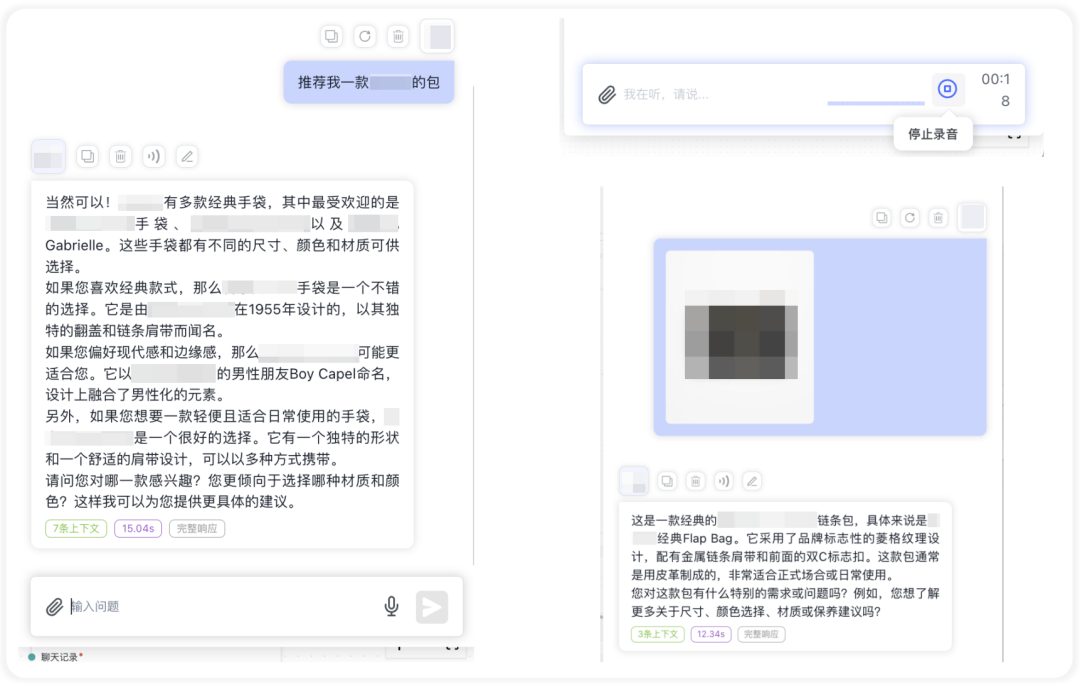Click the recording audio level bar
The height and width of the screenshot is (686, 1080).
[875, 103]
